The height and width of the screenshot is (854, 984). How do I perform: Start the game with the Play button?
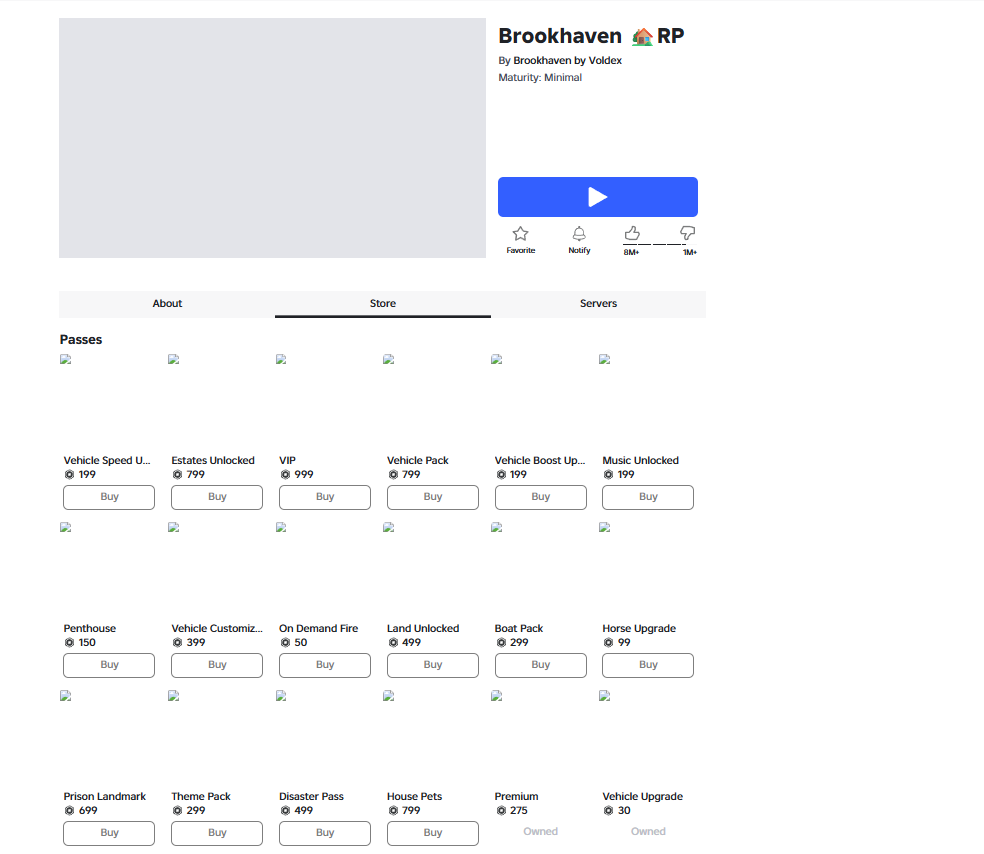pyautogui.click(x=597, y=197)
